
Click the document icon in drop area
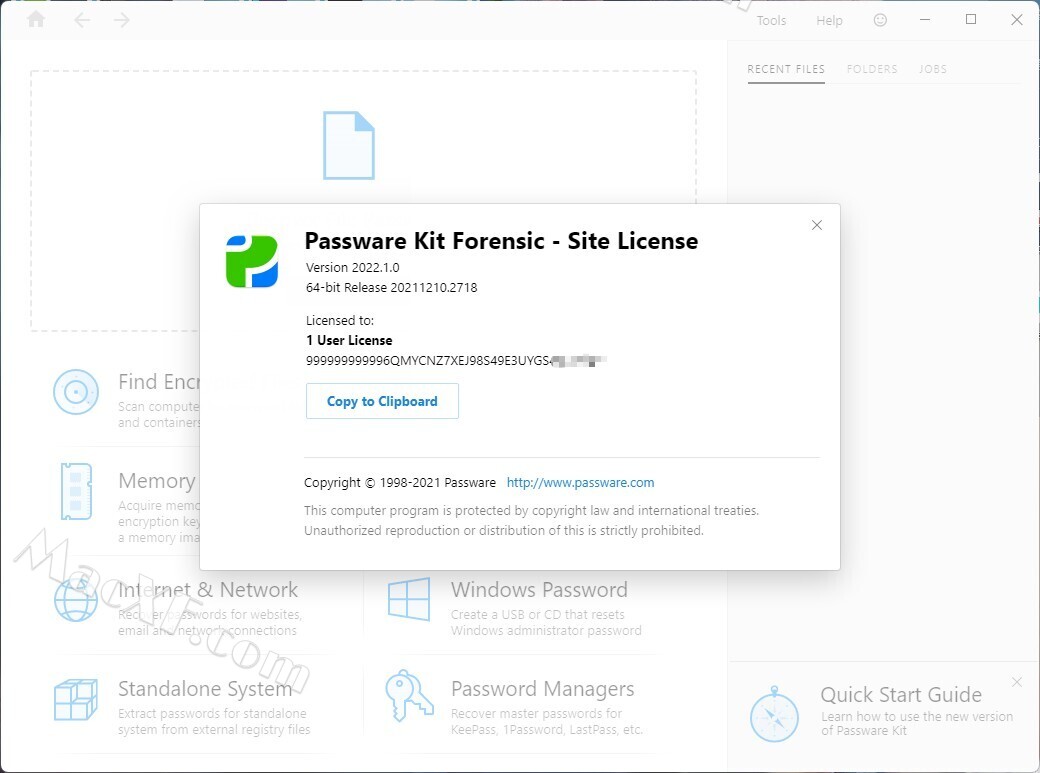point(349,145)
